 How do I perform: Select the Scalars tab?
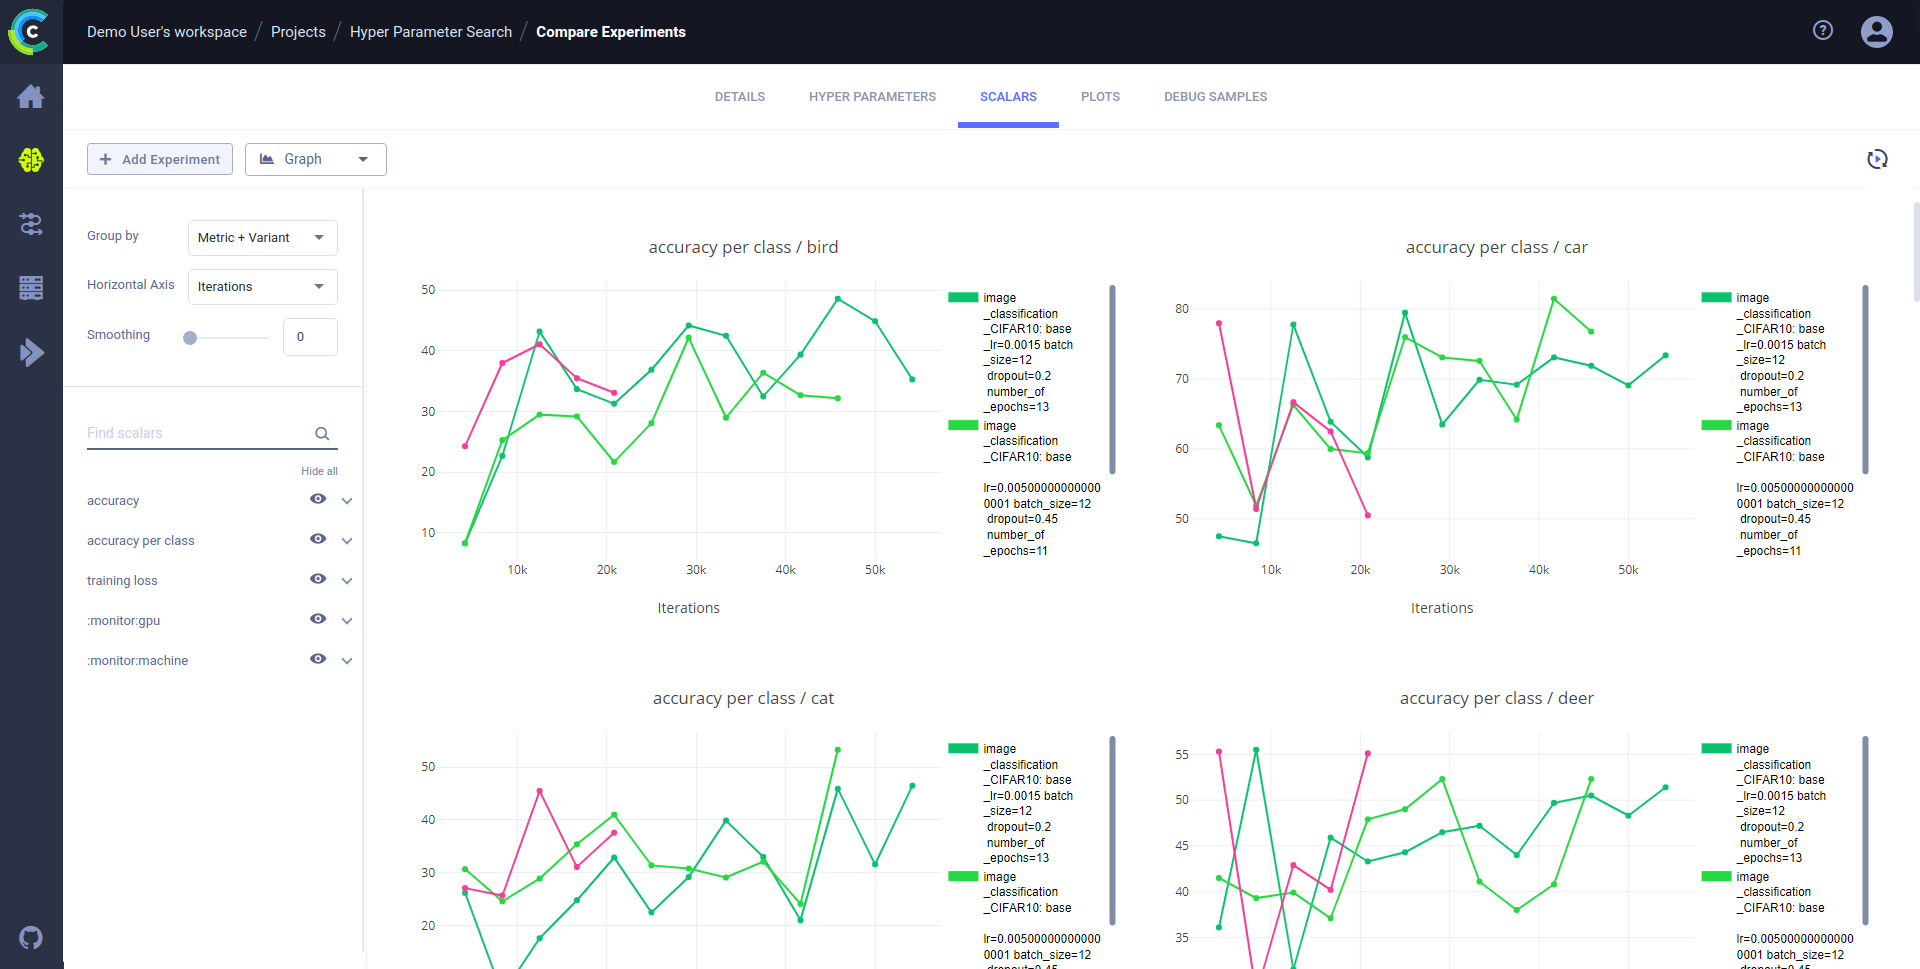pos(1008,97)
